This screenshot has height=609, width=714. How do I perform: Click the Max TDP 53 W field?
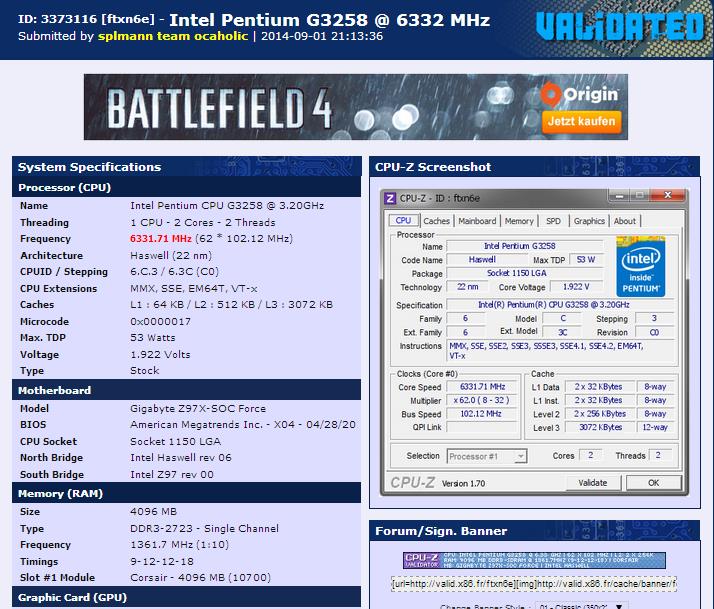[x=586, y=260]
